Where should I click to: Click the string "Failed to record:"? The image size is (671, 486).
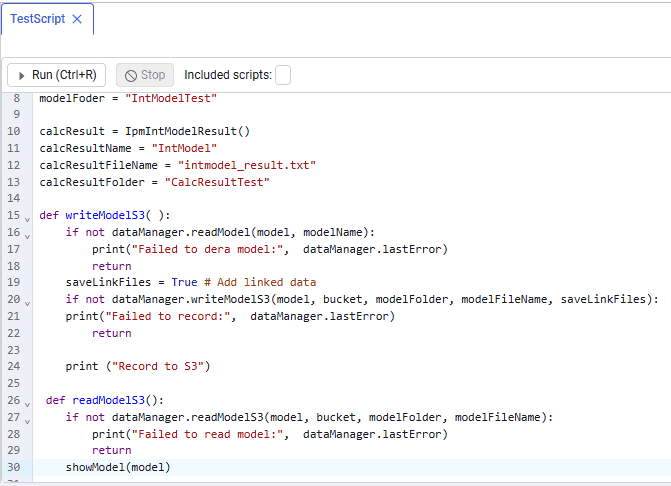point(168,316)
